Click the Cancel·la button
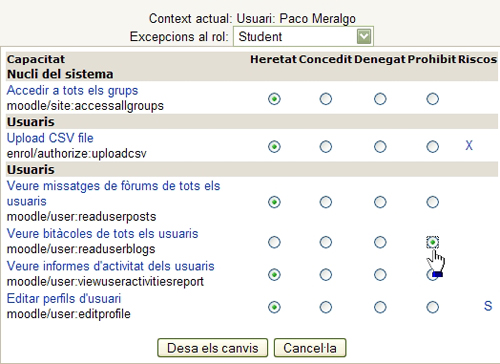 (310, 348)
